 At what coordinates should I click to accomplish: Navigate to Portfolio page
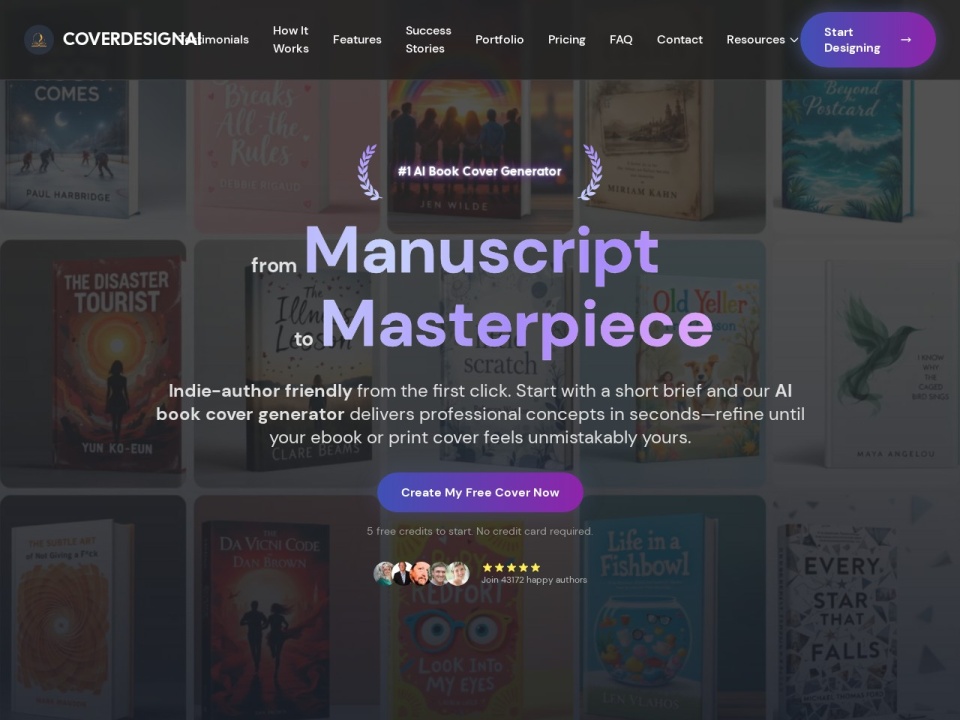click(499, 40)
